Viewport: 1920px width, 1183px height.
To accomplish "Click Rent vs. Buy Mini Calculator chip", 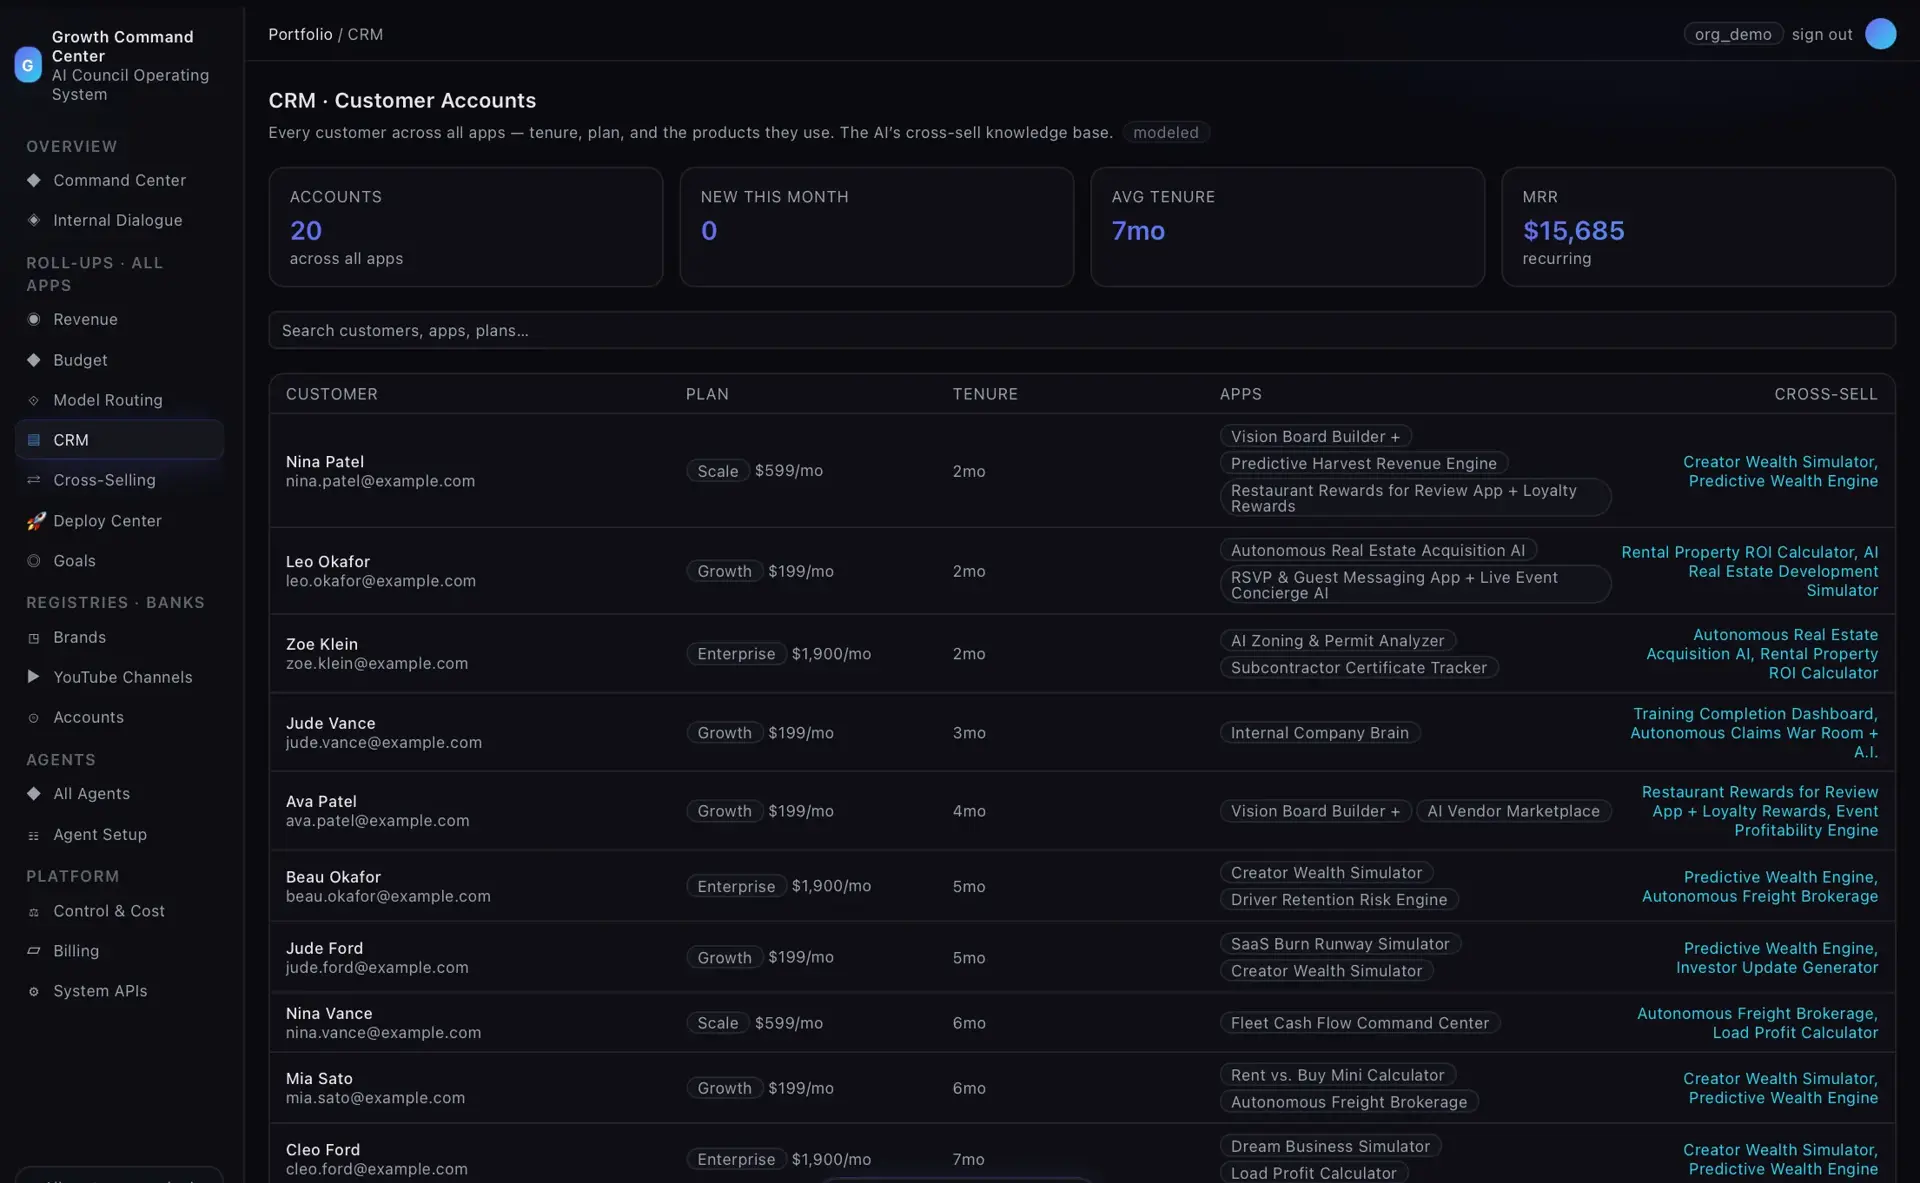I will point(1337,1075).
